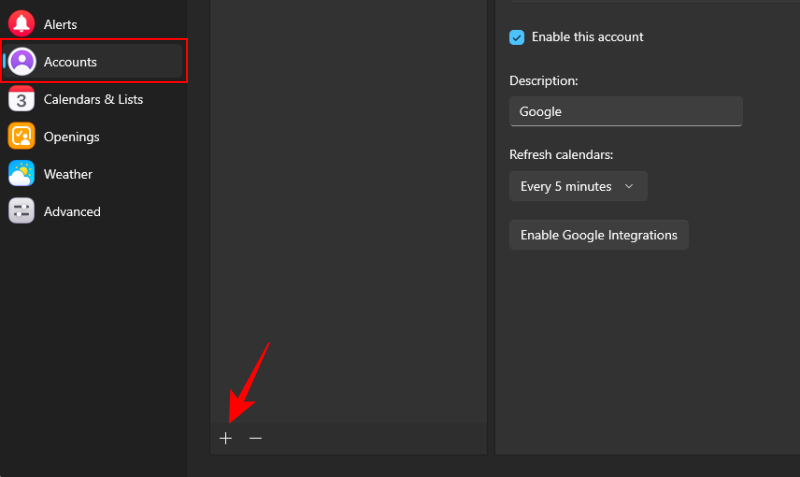Click the 'Enable this account' label text

tap(587, 37)
